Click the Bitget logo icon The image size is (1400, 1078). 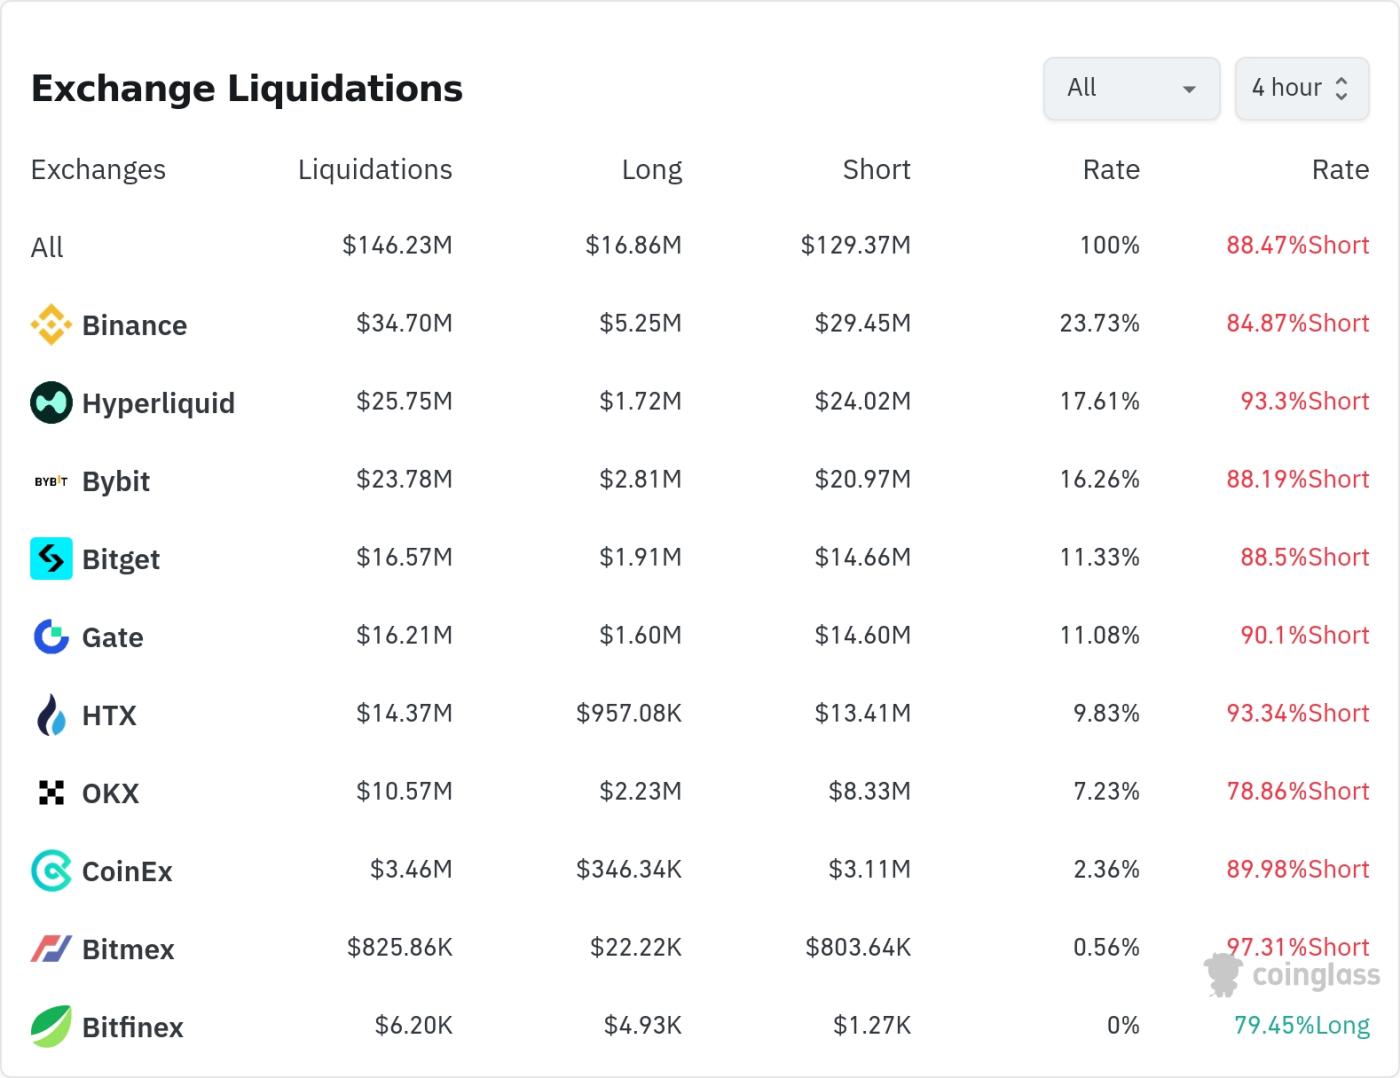(51, 559)
